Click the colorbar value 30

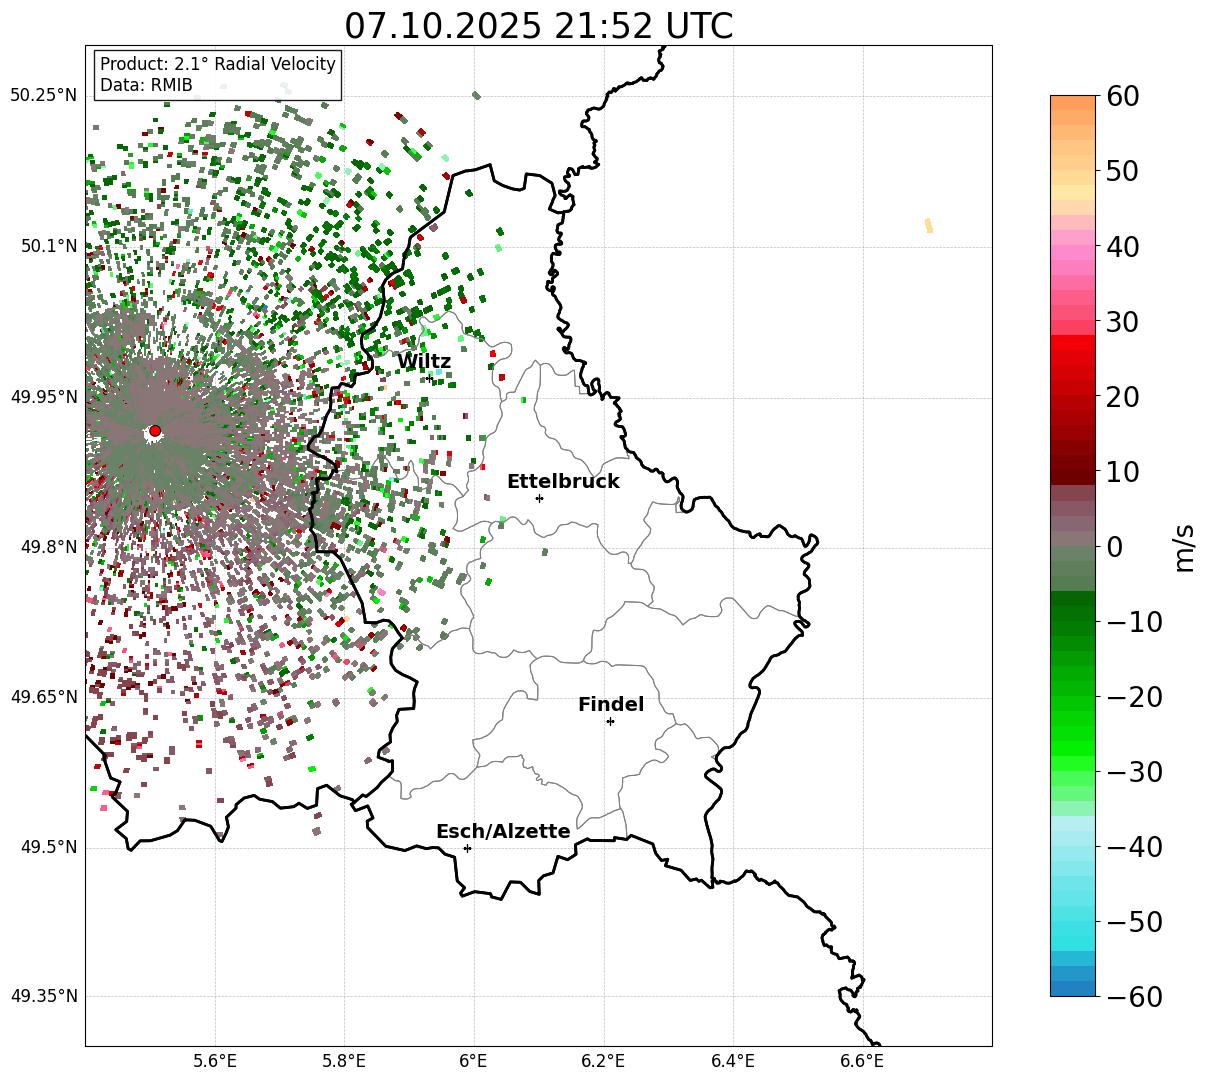(1124, 321)
